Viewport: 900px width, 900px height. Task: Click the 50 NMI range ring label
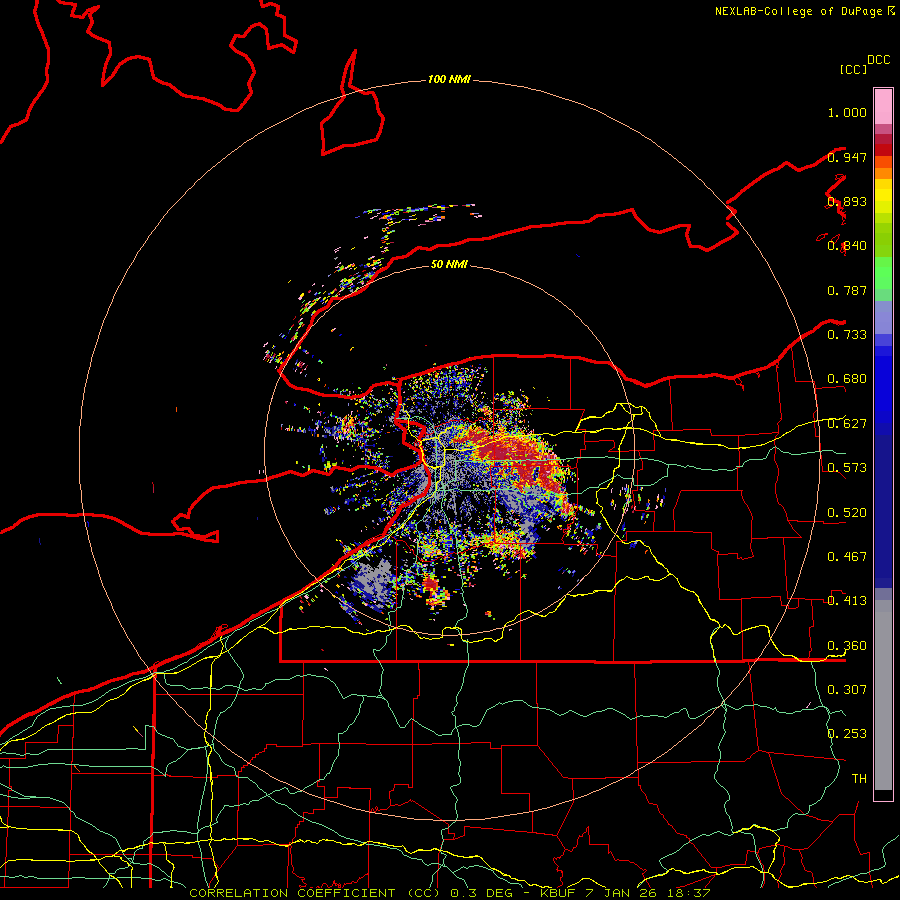coord(449,264)
